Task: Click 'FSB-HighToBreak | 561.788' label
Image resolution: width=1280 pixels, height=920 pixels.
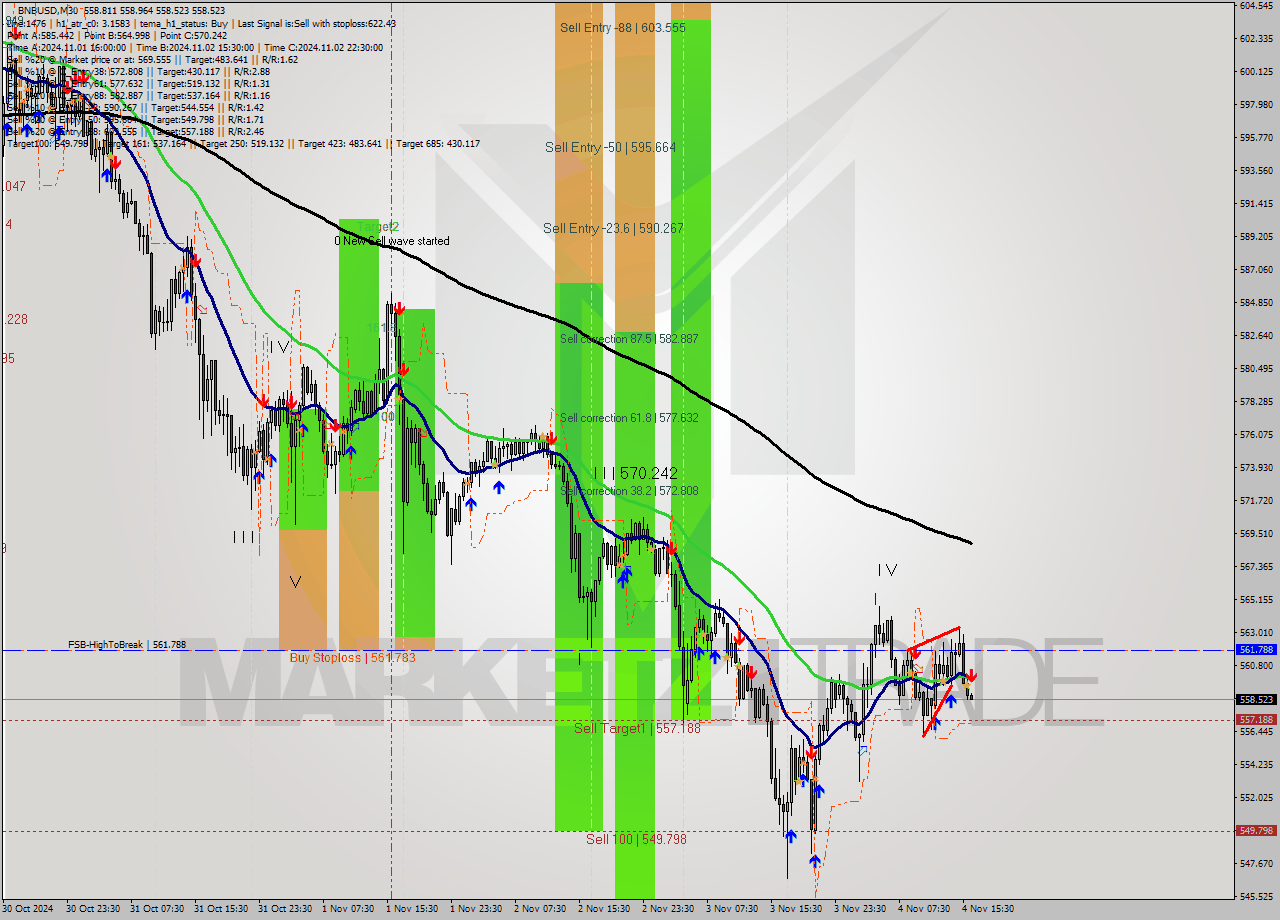Action: click(127, 645)
